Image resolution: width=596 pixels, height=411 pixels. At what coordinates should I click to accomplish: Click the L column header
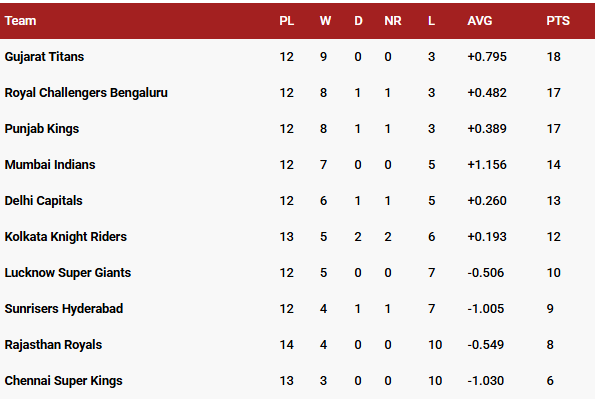(431, 21)
